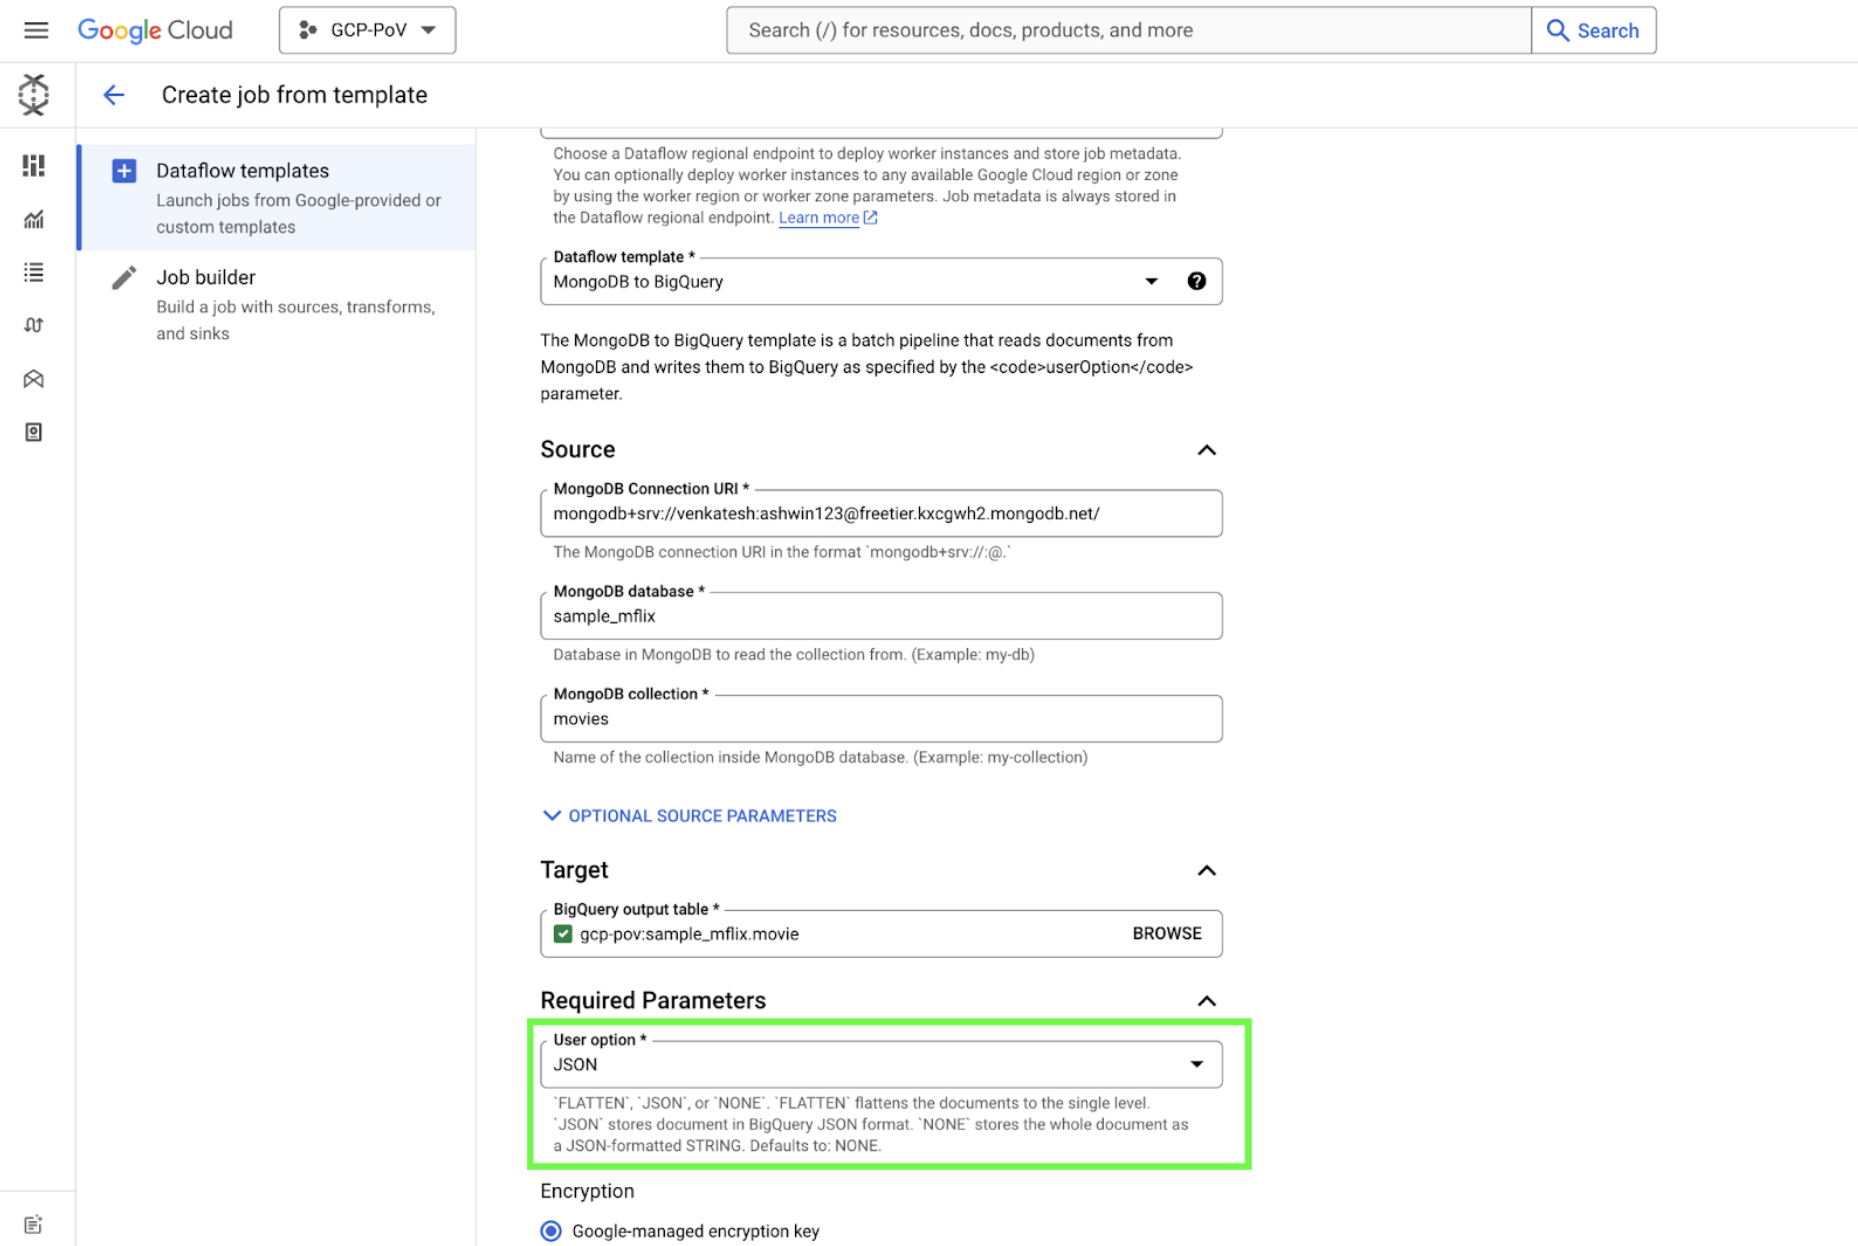The height and width of the screenshot is (1246, 1858).
Task: Click the Workbench sidebar icon
Action: pos(34,431)
